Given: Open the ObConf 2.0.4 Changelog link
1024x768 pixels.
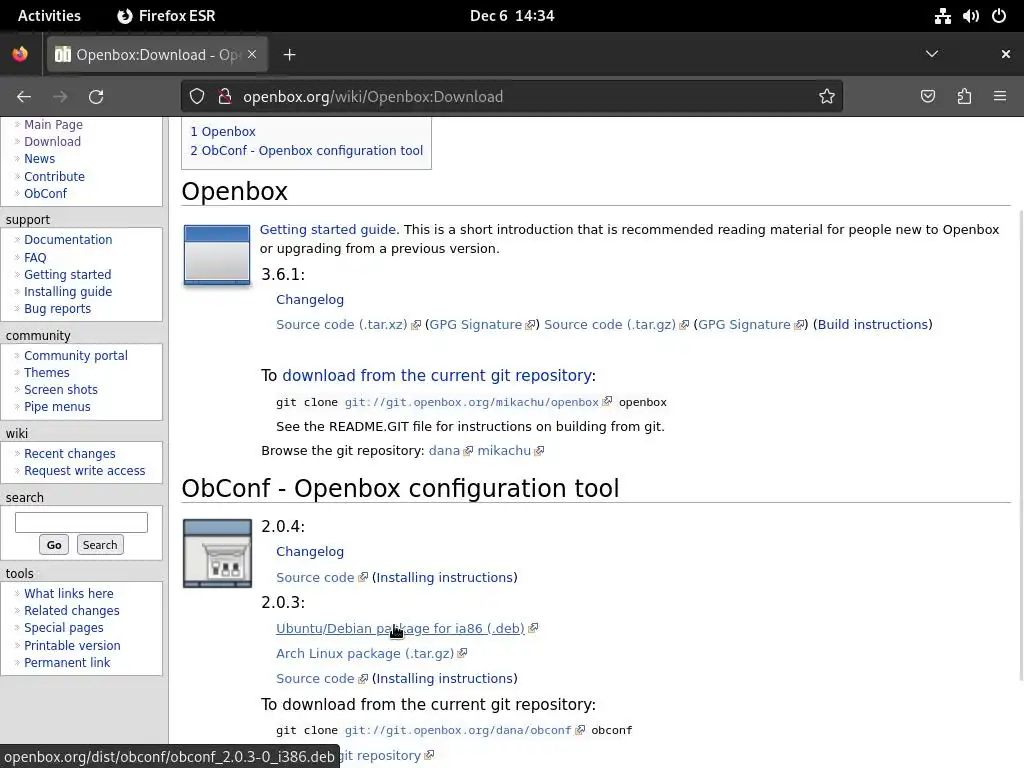Looking at the screenshot, I should [x=310, y=551].
